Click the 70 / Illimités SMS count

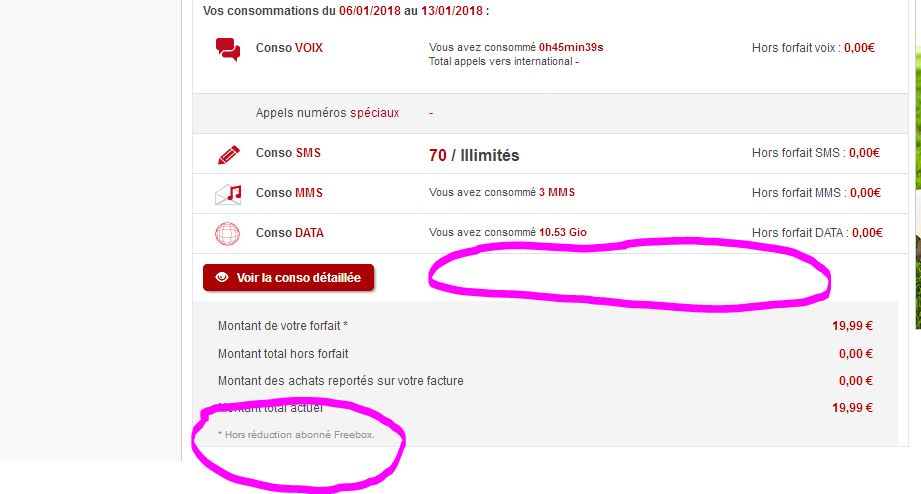coord(474,155)
